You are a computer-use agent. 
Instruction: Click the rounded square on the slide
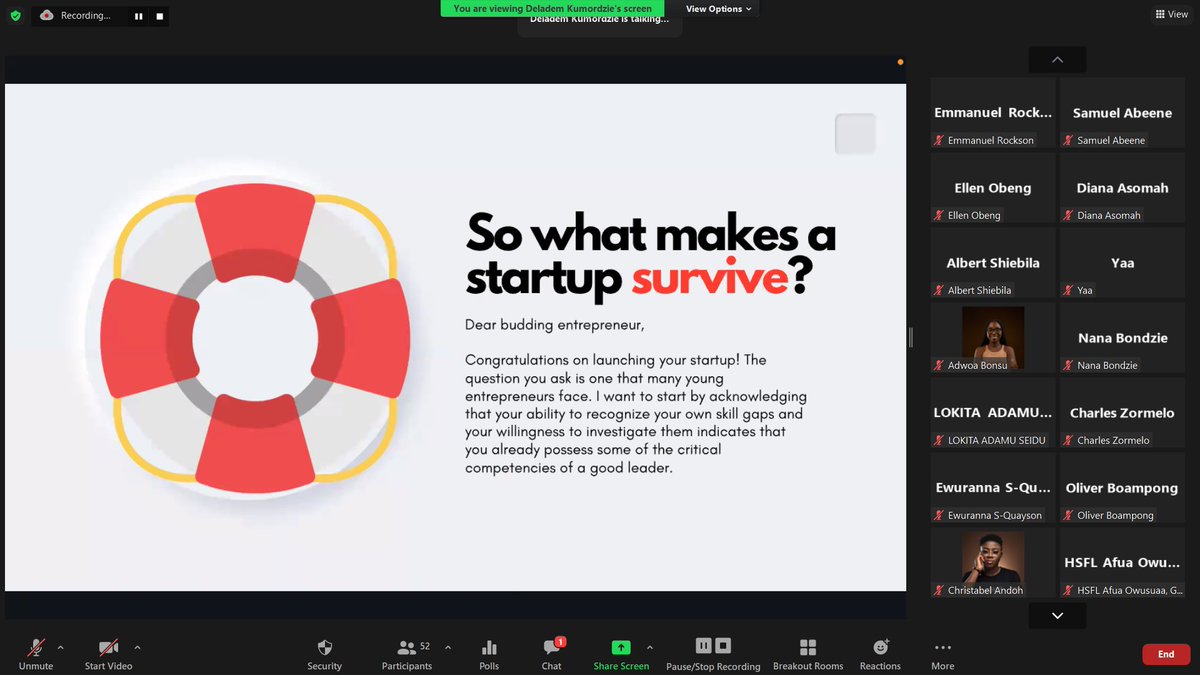click(855, 134)
